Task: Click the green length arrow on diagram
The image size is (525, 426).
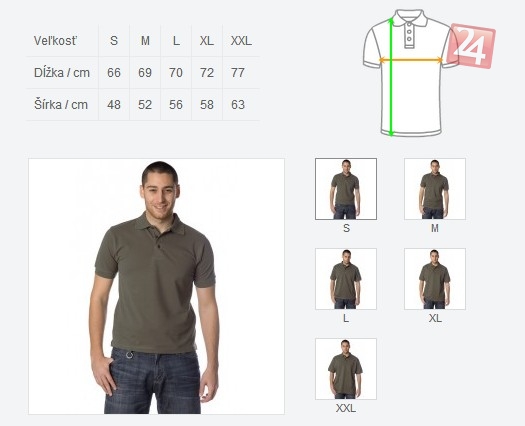Action: pos(391,77)
